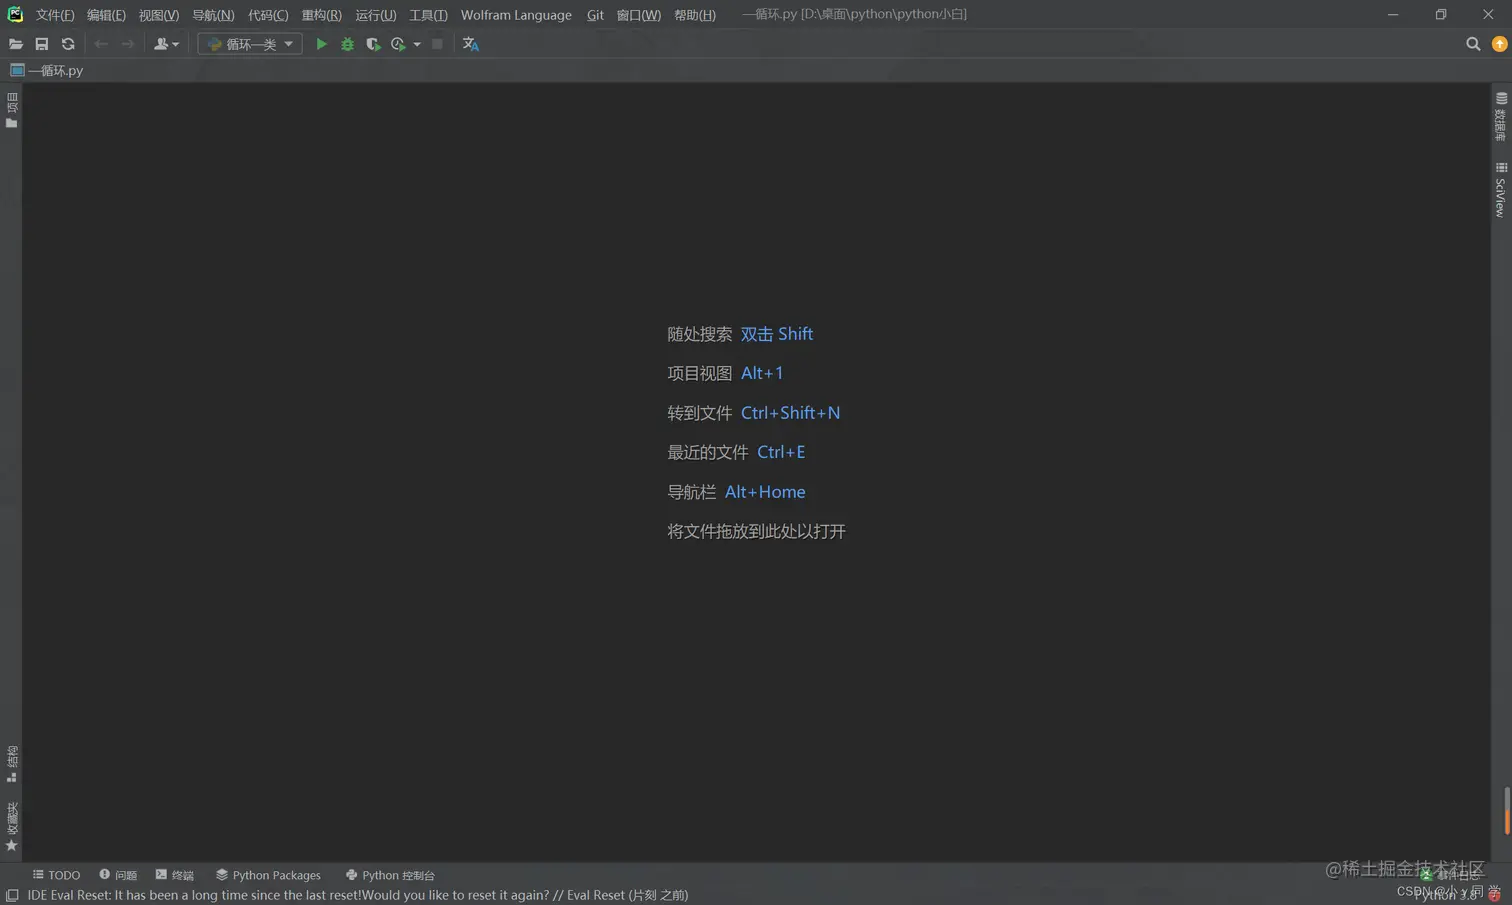Expand the profiler options dropdown arrow
The height and width of the screenshot is (905, 1512).
(417, 44)
